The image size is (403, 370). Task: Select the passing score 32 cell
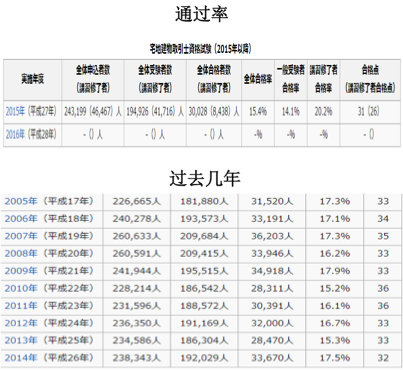click(383, 358)
